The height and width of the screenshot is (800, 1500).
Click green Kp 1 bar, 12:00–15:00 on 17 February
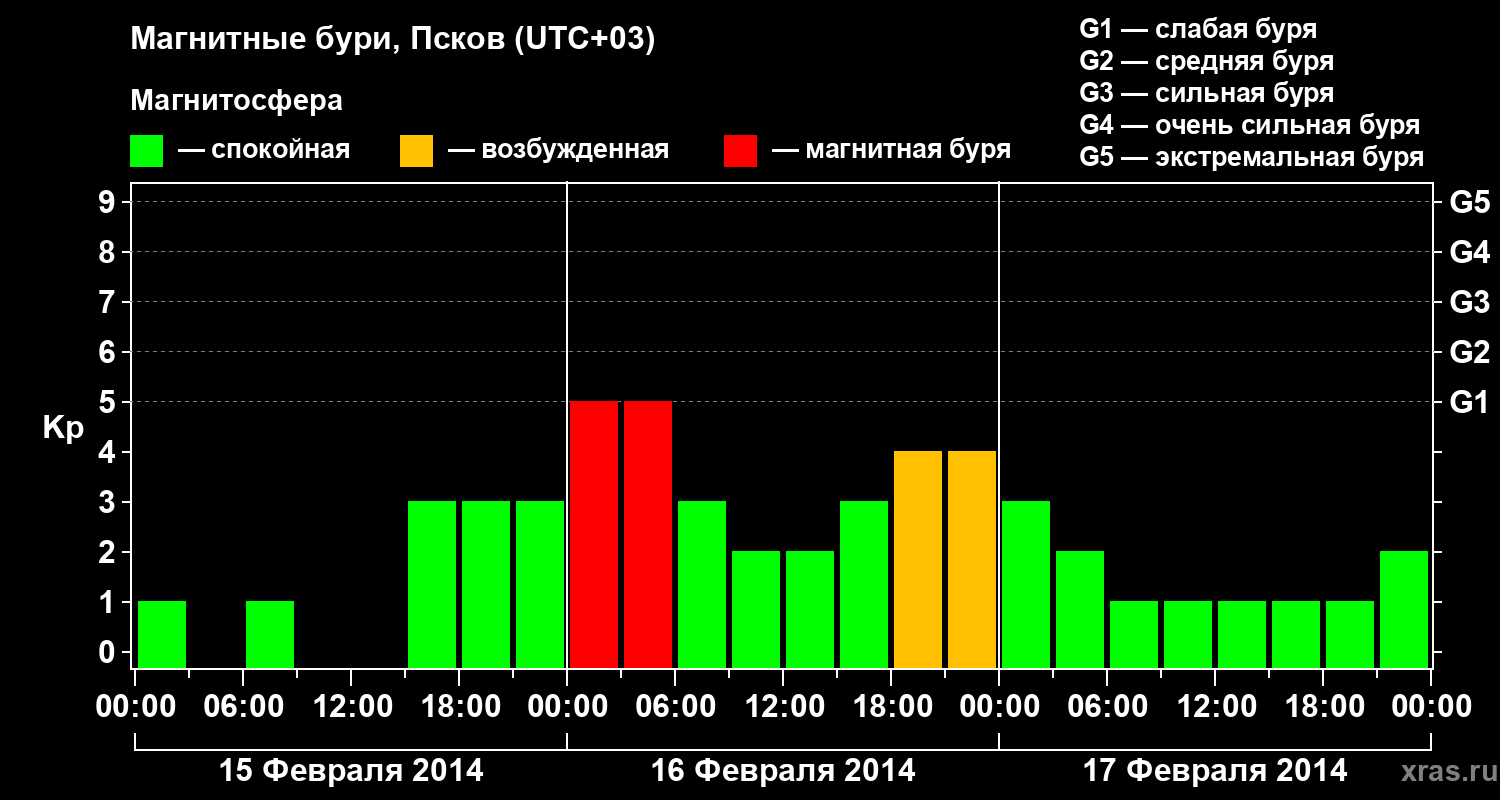tap(1242, 634)
